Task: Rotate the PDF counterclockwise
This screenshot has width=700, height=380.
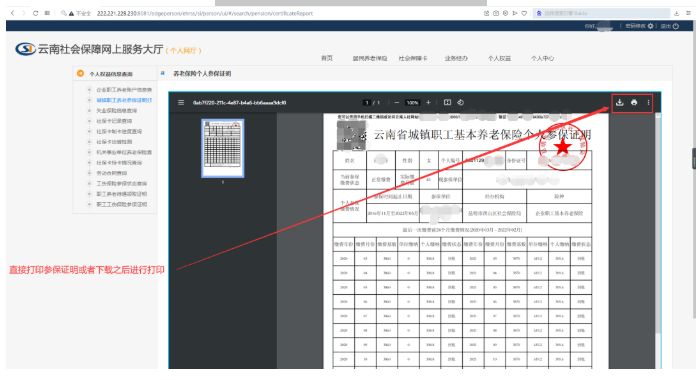Action: pyautogui.click(x=460, y=102)
